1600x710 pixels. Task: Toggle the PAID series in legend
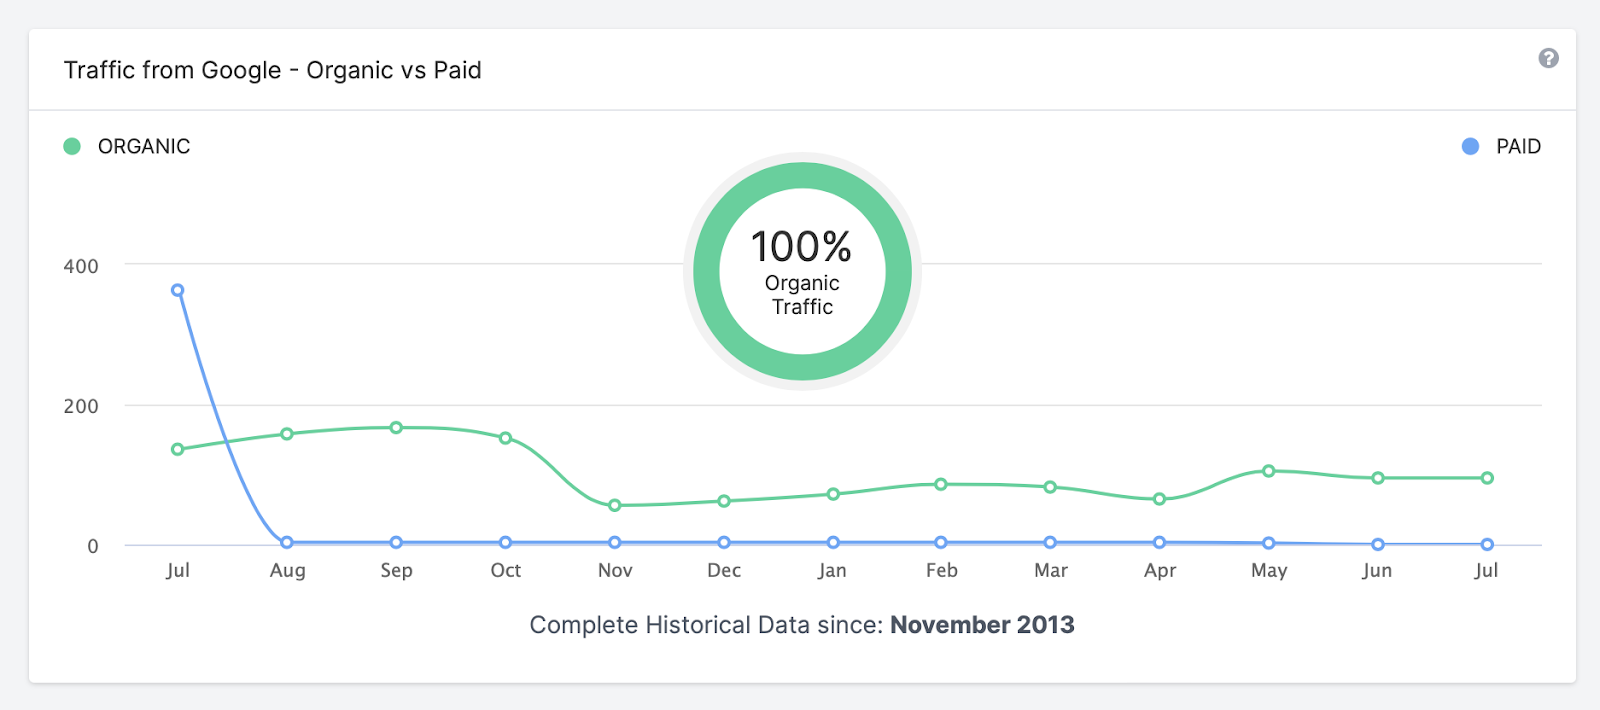1501,147
